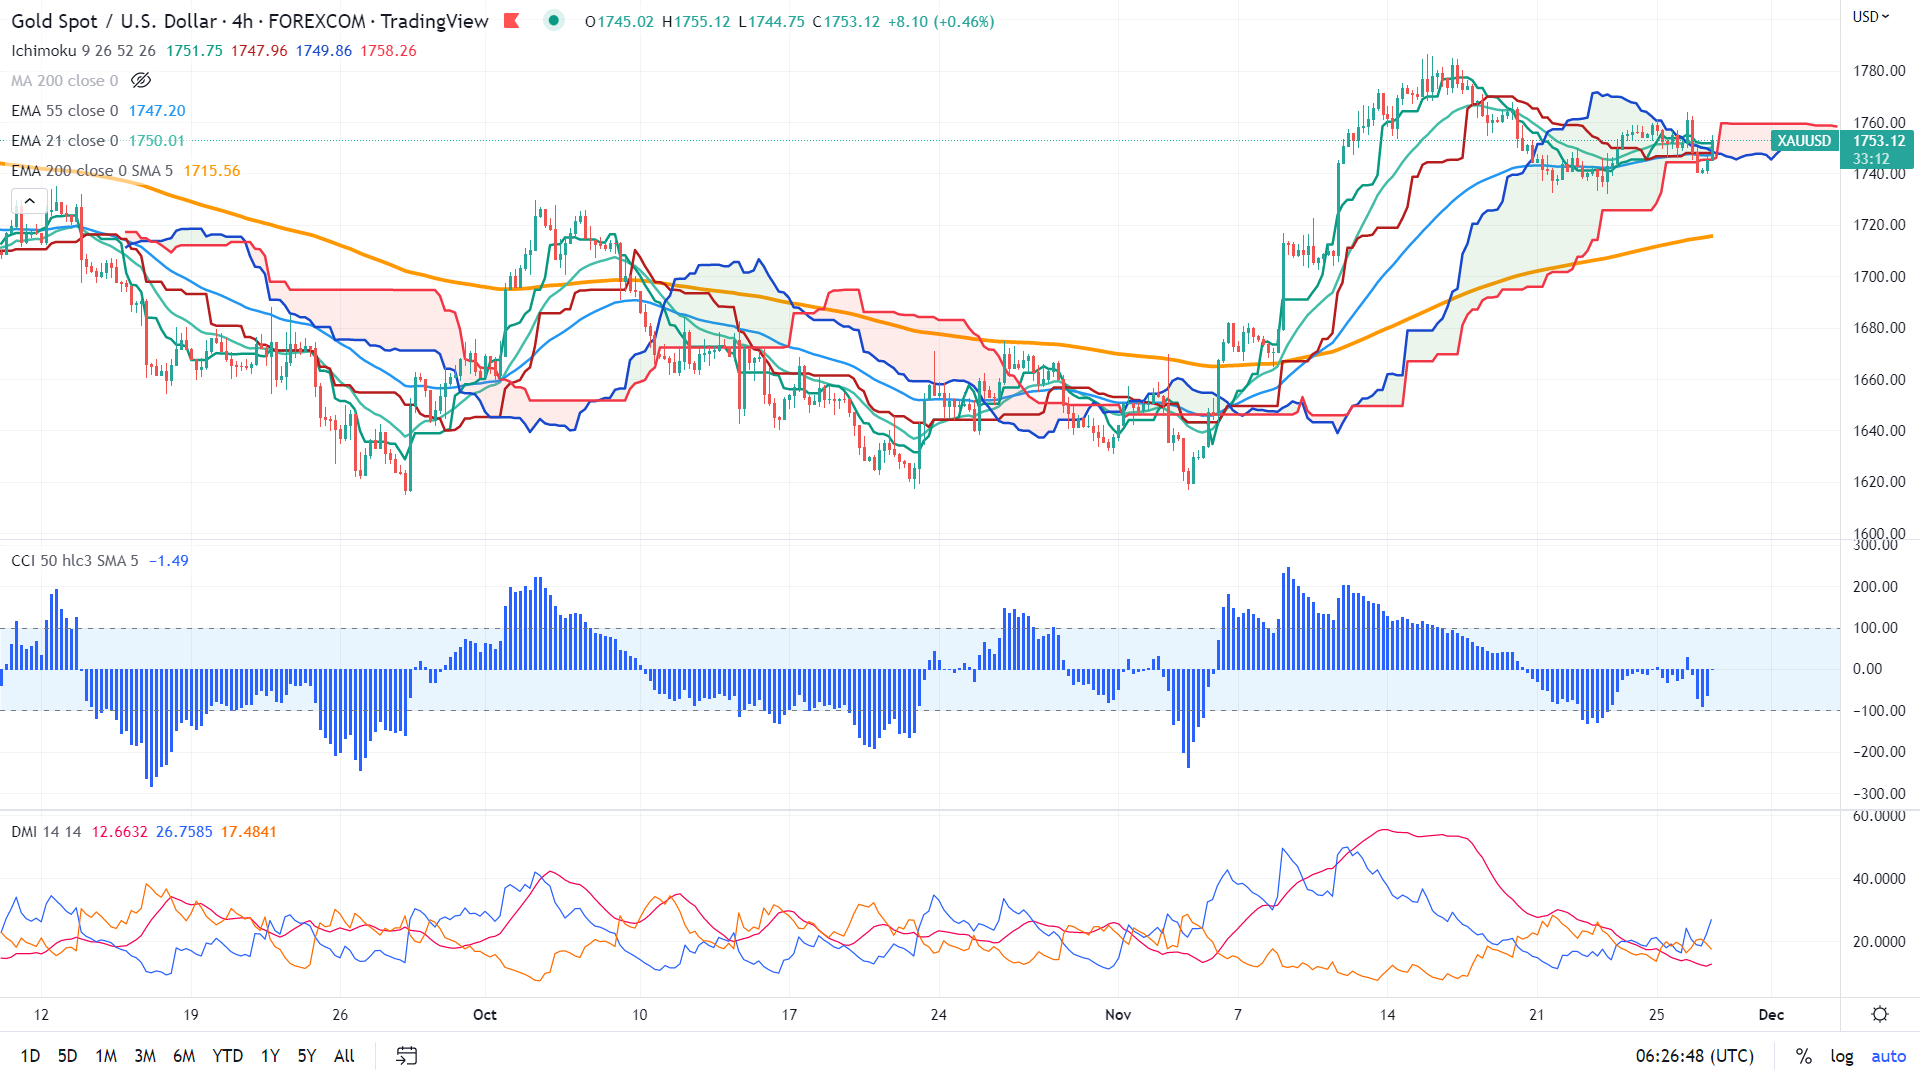Open chart settings gear icon
The image size is (1920, 1080).
coord(1880,1014)
